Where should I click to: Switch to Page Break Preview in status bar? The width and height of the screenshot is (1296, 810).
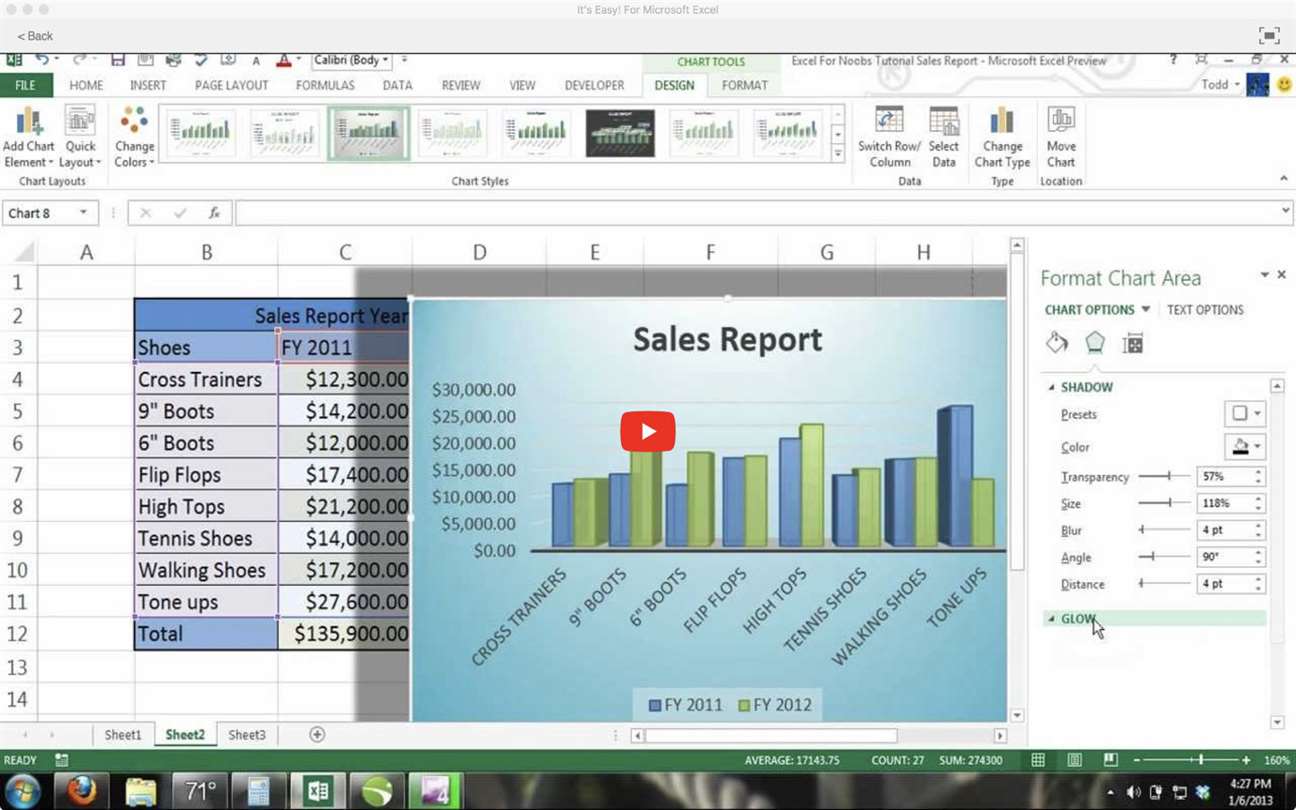pos(1110,760)
